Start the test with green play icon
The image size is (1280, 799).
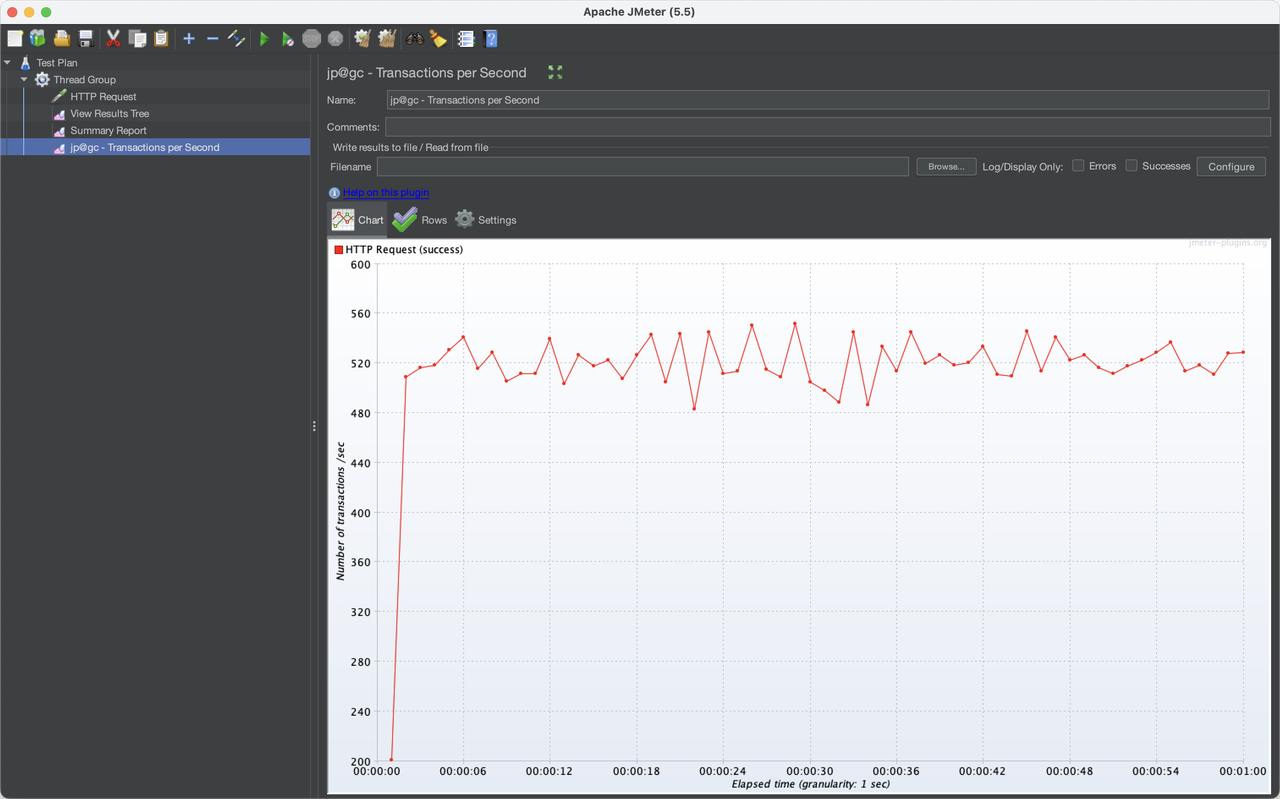click(264, 39)
